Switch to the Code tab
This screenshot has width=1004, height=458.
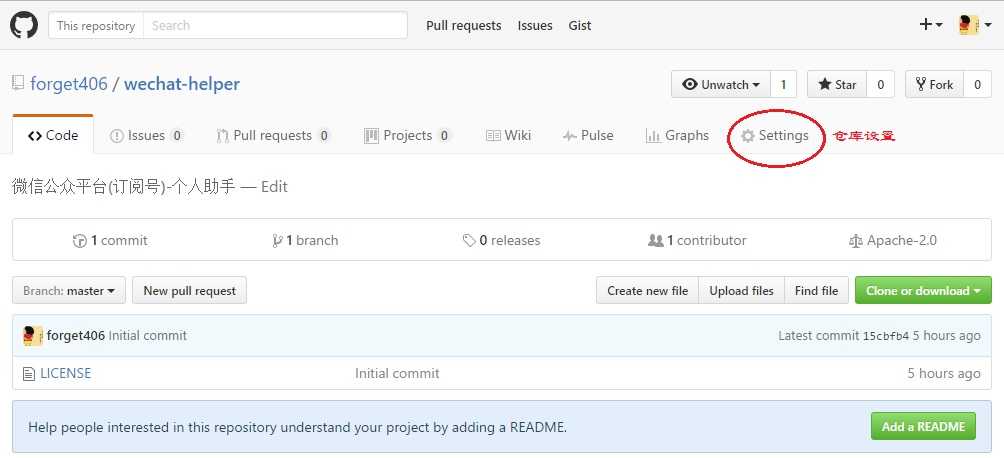pos(53,135)
